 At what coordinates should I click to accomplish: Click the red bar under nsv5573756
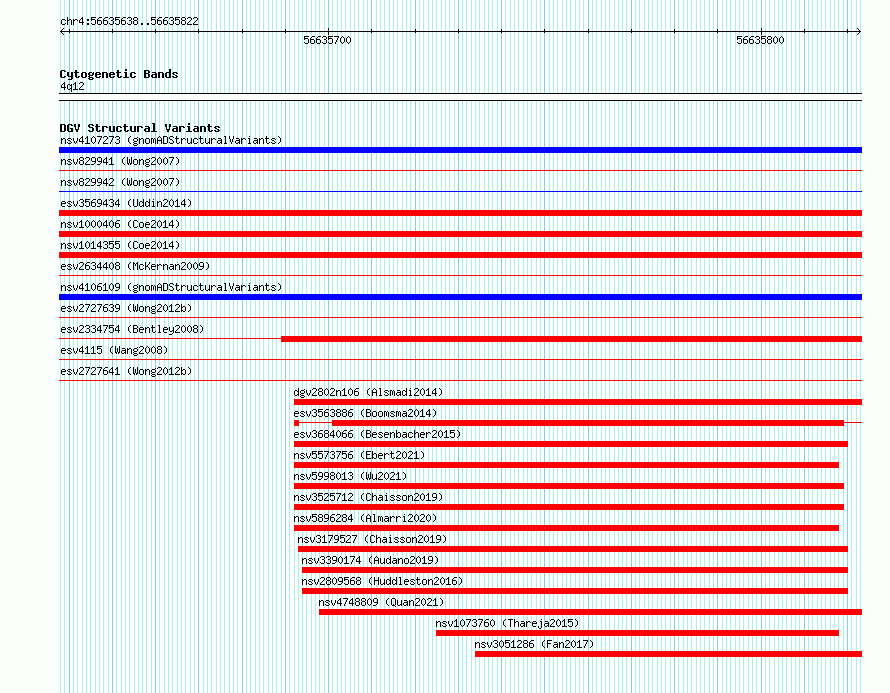pyautogui.click(x=566, y=465)
